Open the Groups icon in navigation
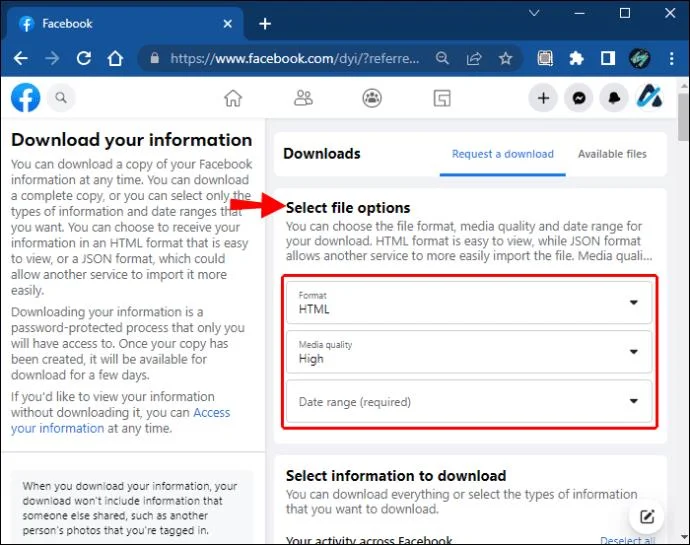Screen dimensions: 690x545 [x=372, y=98]
